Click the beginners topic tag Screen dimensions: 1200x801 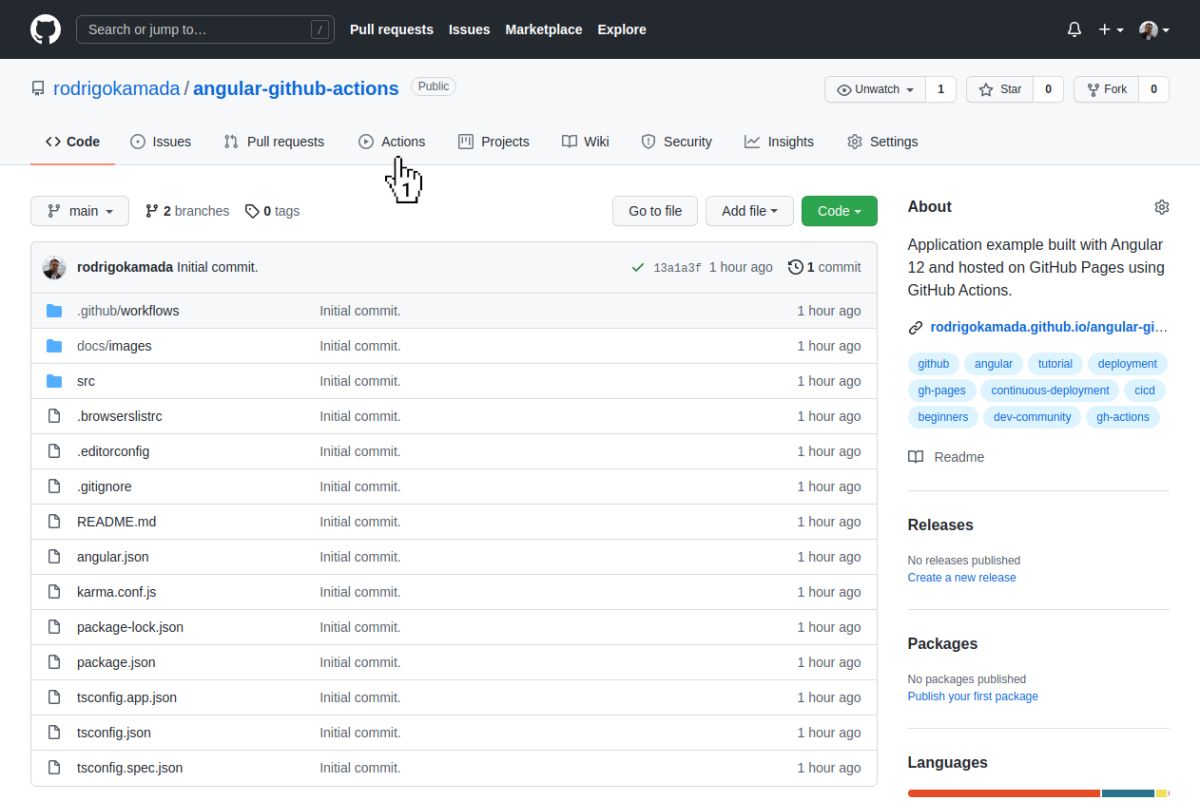coord(943,417)
